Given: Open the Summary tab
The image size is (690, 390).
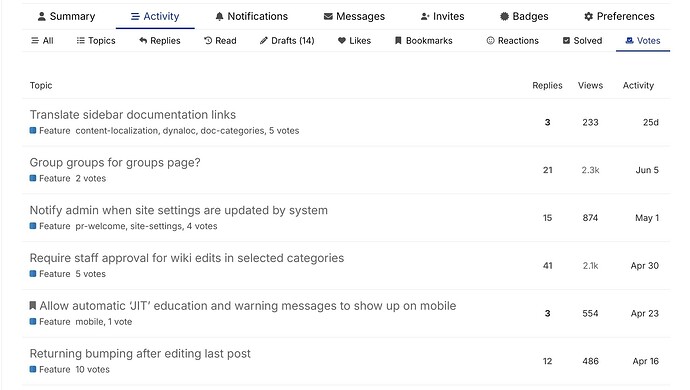Looking at the screenshot, I should 66,16.
